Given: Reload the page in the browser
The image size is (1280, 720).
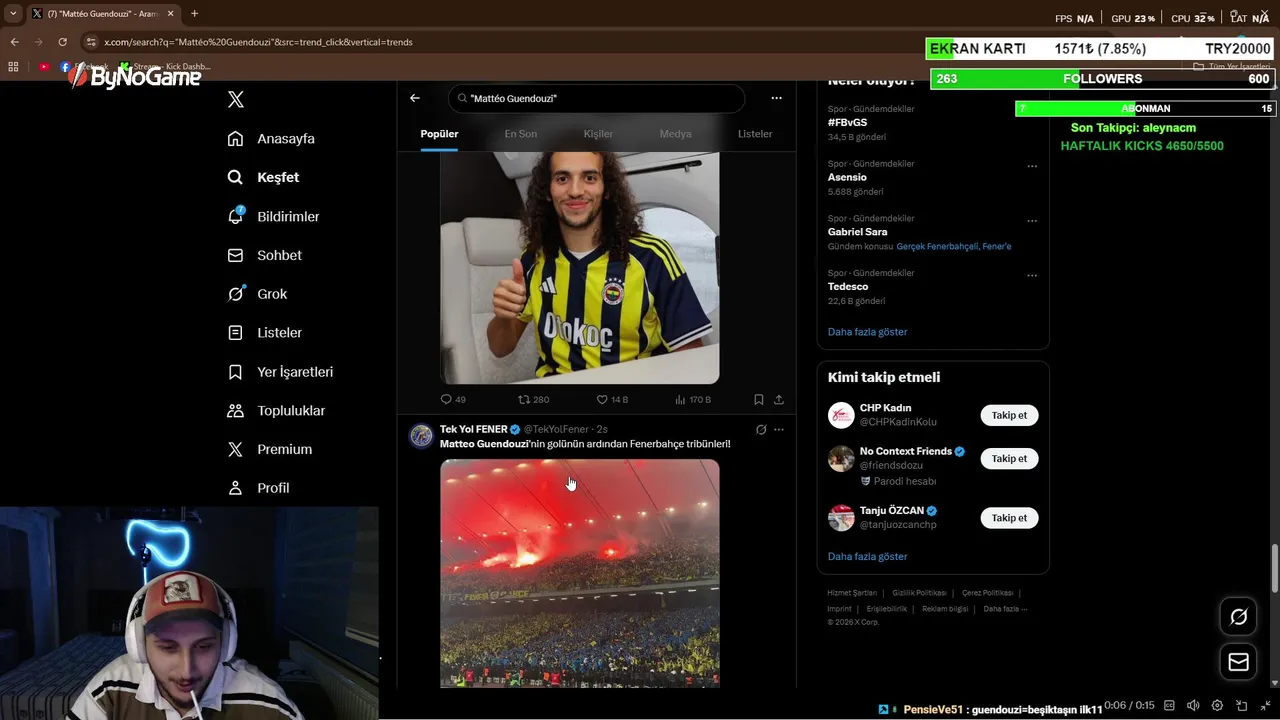Looking at the screenshot, I should [x=62, y=42].
